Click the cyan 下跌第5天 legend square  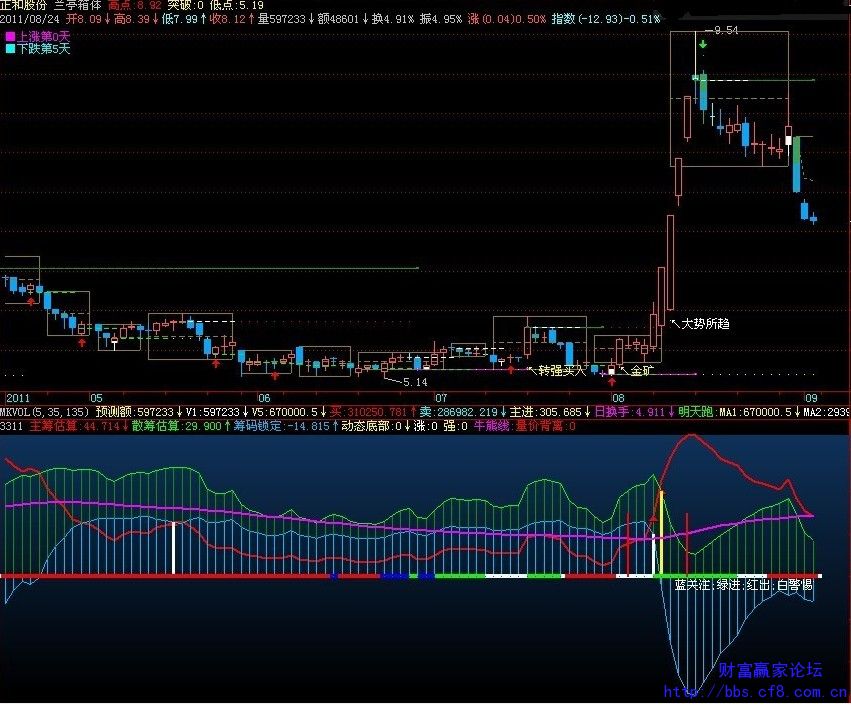coord(10,48)
